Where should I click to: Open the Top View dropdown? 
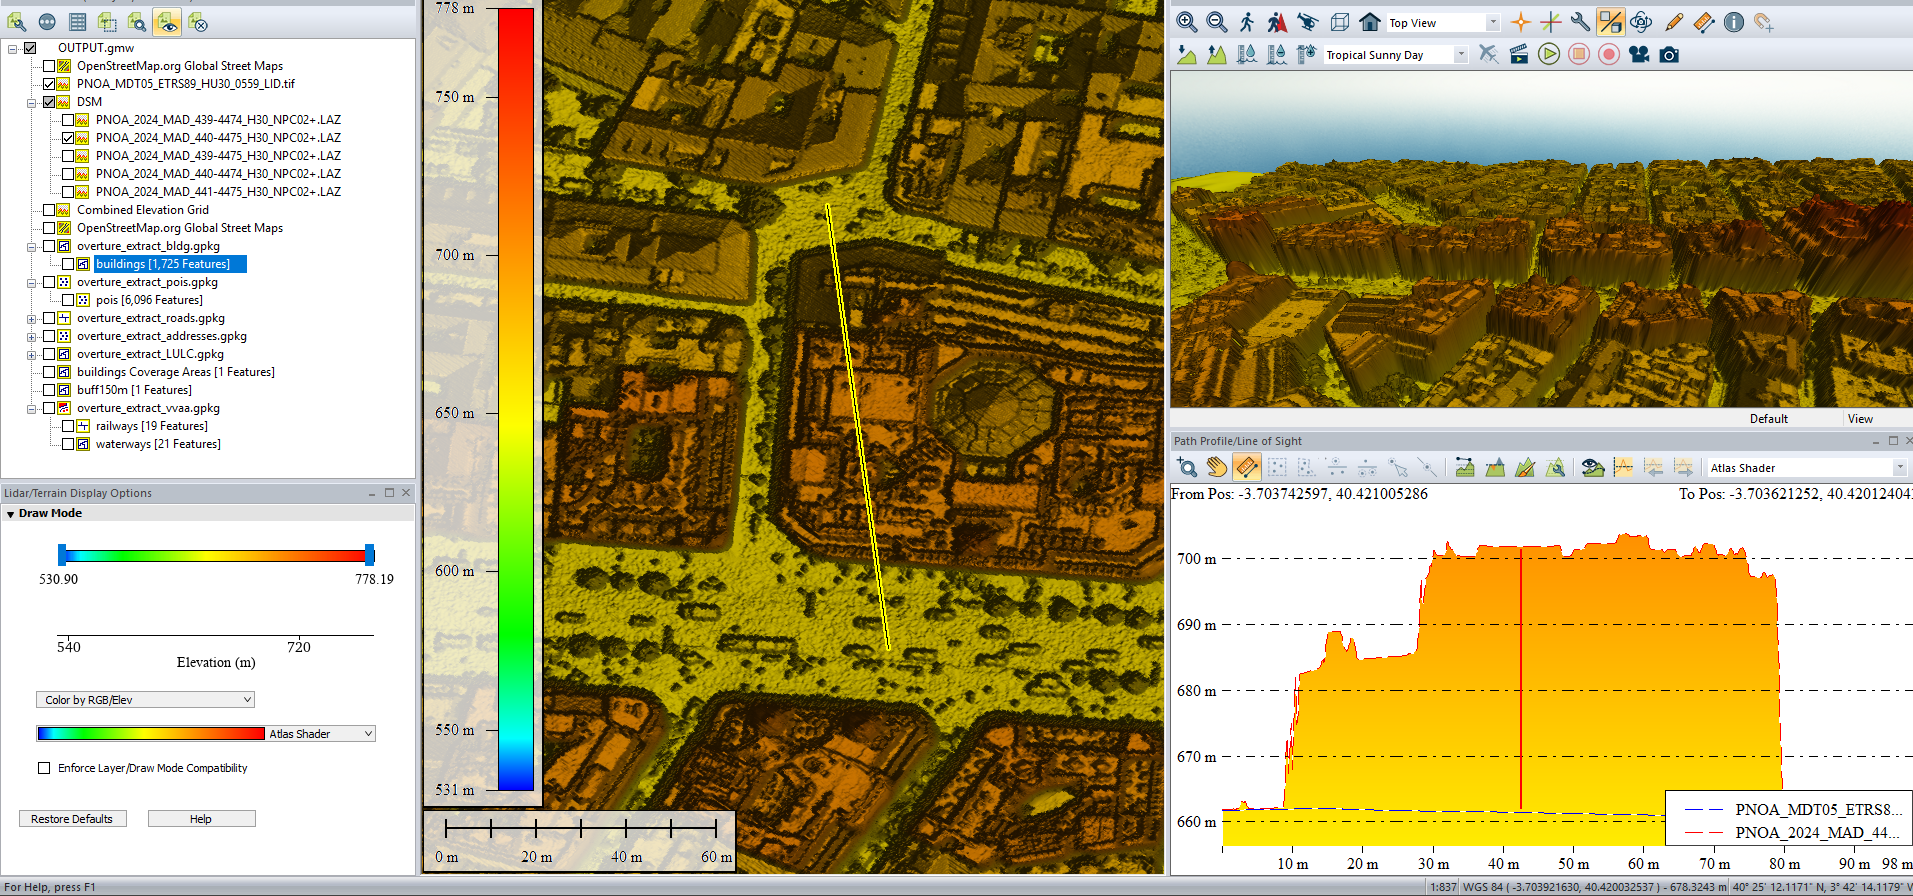click(x=1492, y=23)
